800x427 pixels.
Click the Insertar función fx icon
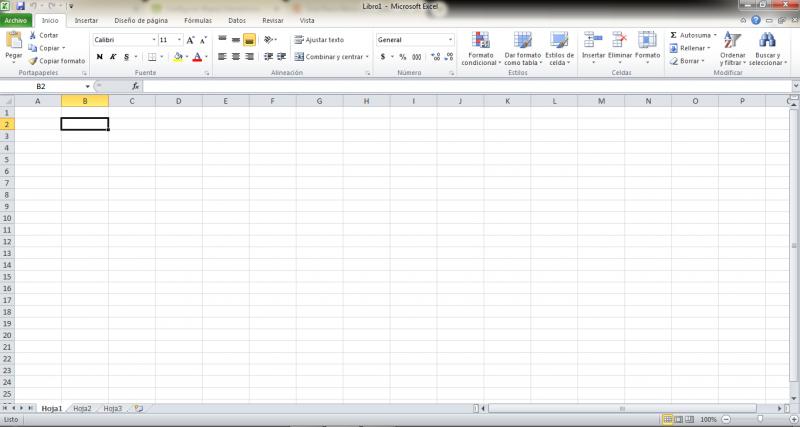(135, 87)
